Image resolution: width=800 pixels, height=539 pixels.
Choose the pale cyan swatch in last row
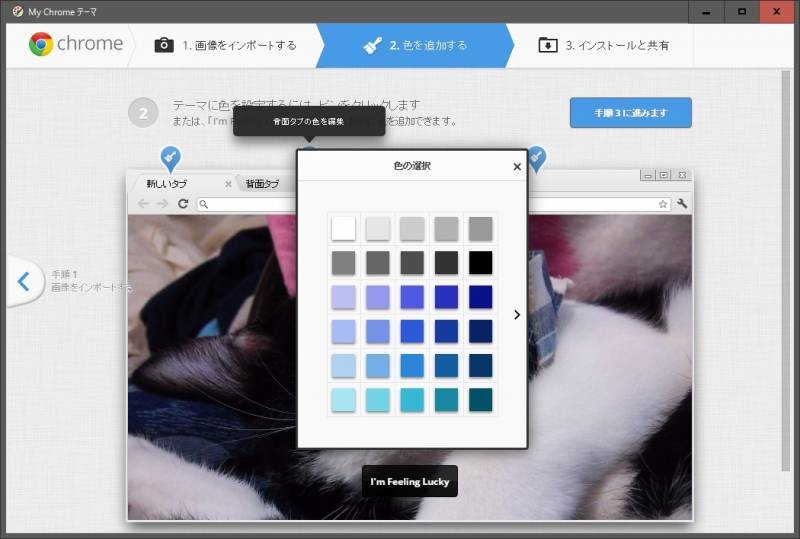[x=343, y=400]
